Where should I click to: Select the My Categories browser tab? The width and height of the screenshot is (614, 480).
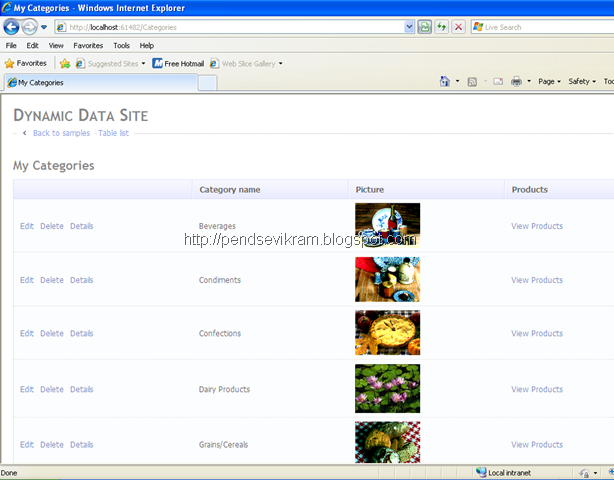point(100,83)
